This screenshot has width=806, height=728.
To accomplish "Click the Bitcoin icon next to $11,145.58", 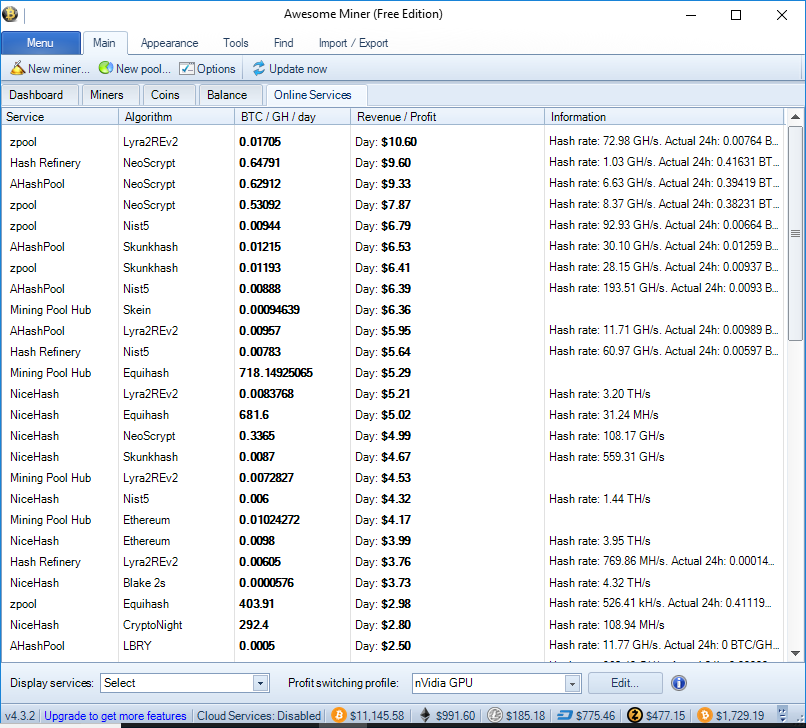I will [339, 715].
